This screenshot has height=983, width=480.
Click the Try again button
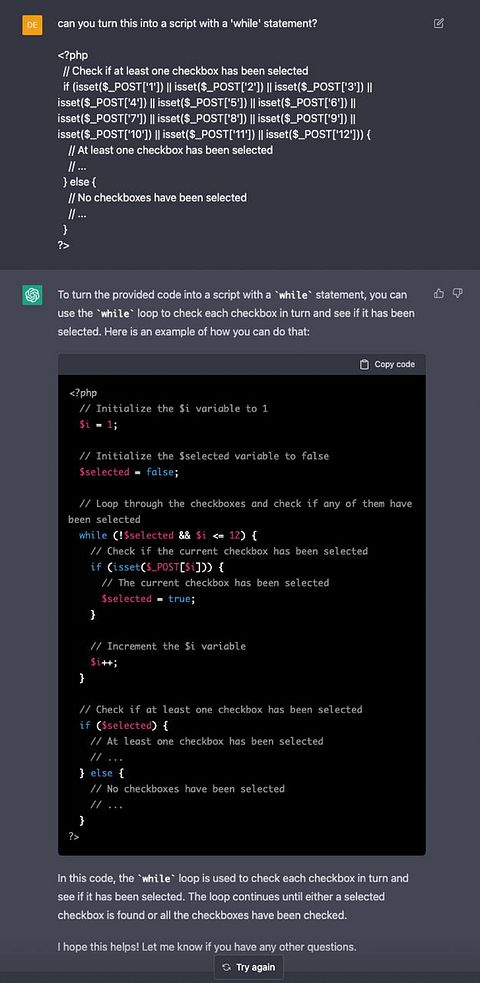point(249,967)
